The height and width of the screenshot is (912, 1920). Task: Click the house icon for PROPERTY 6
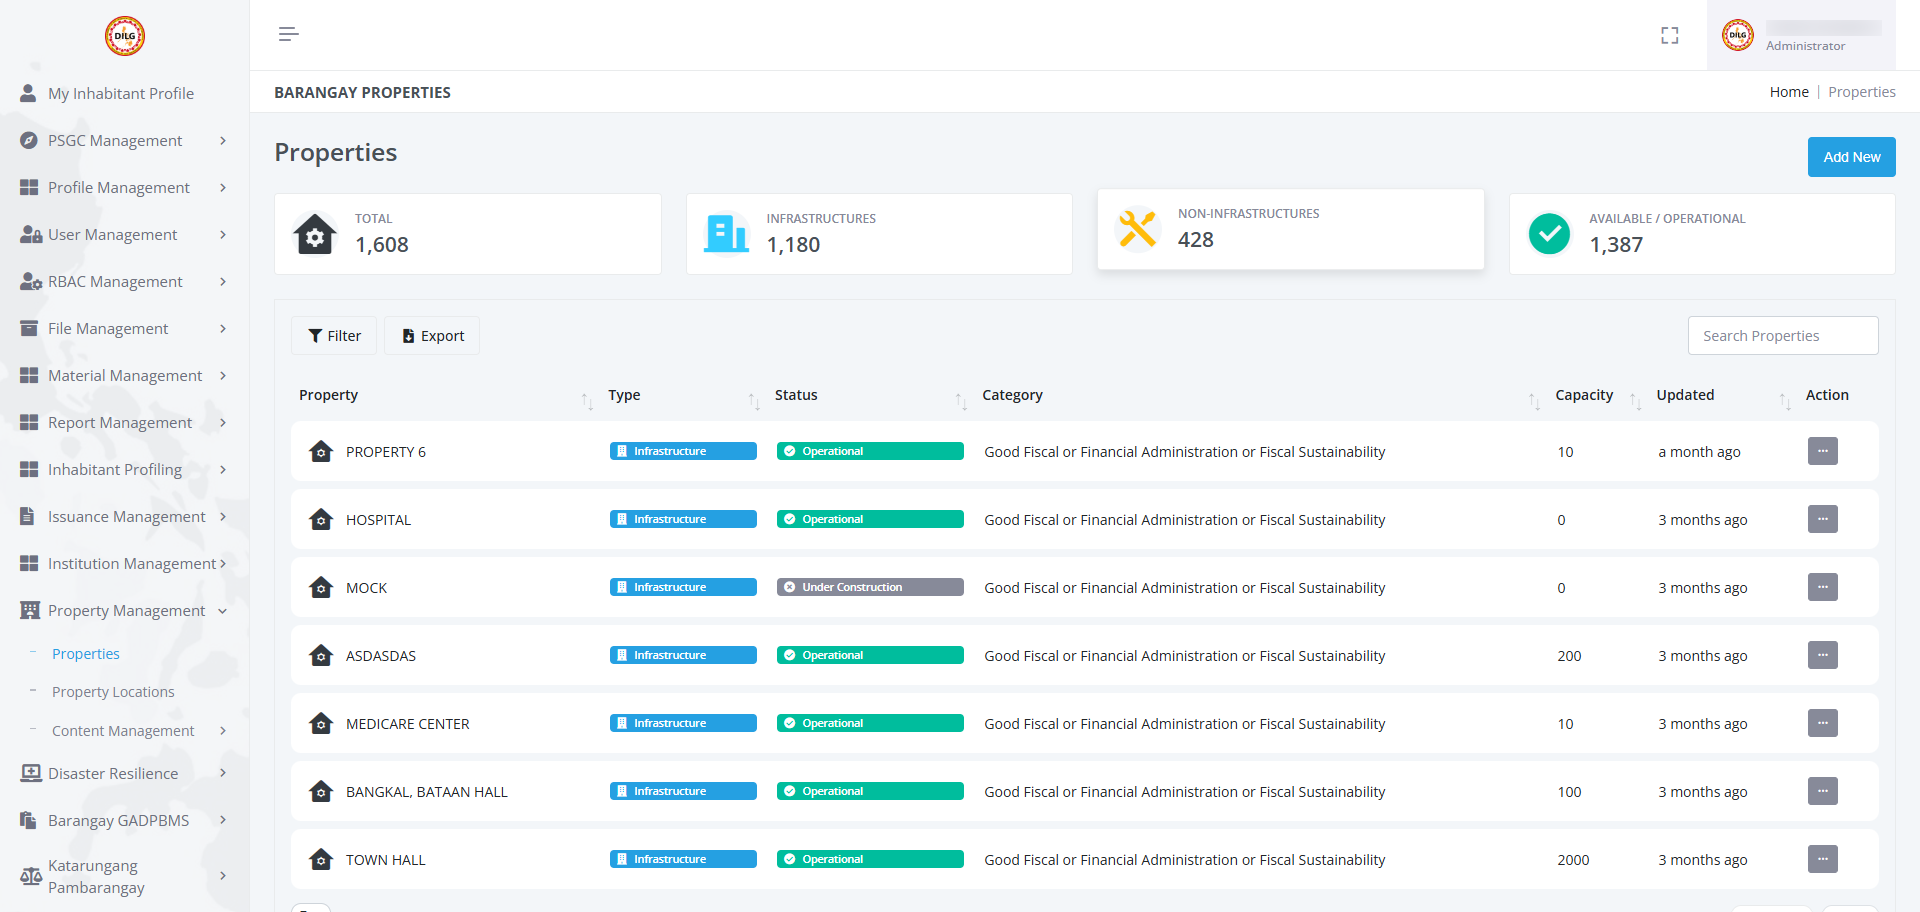[321, 451]
